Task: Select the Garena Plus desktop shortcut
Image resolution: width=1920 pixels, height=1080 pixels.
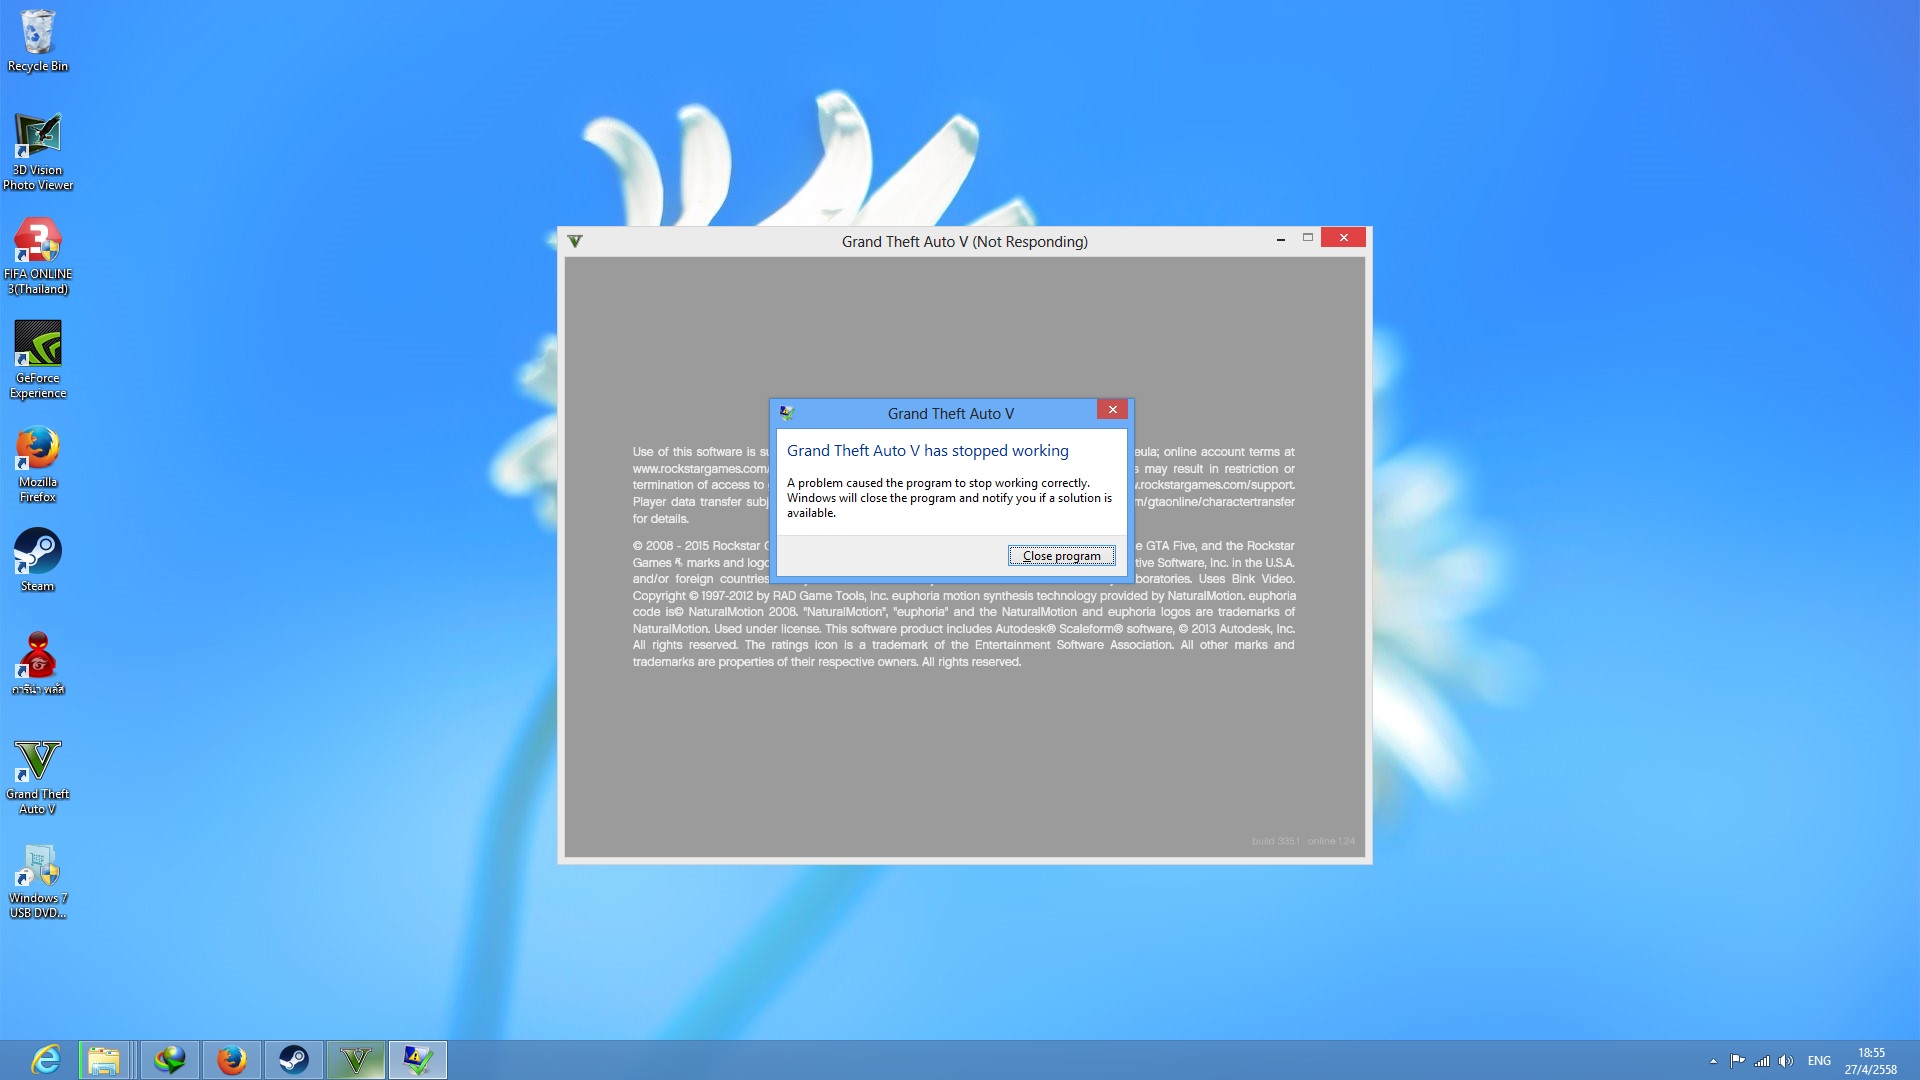Action: (x=38, y=664)
